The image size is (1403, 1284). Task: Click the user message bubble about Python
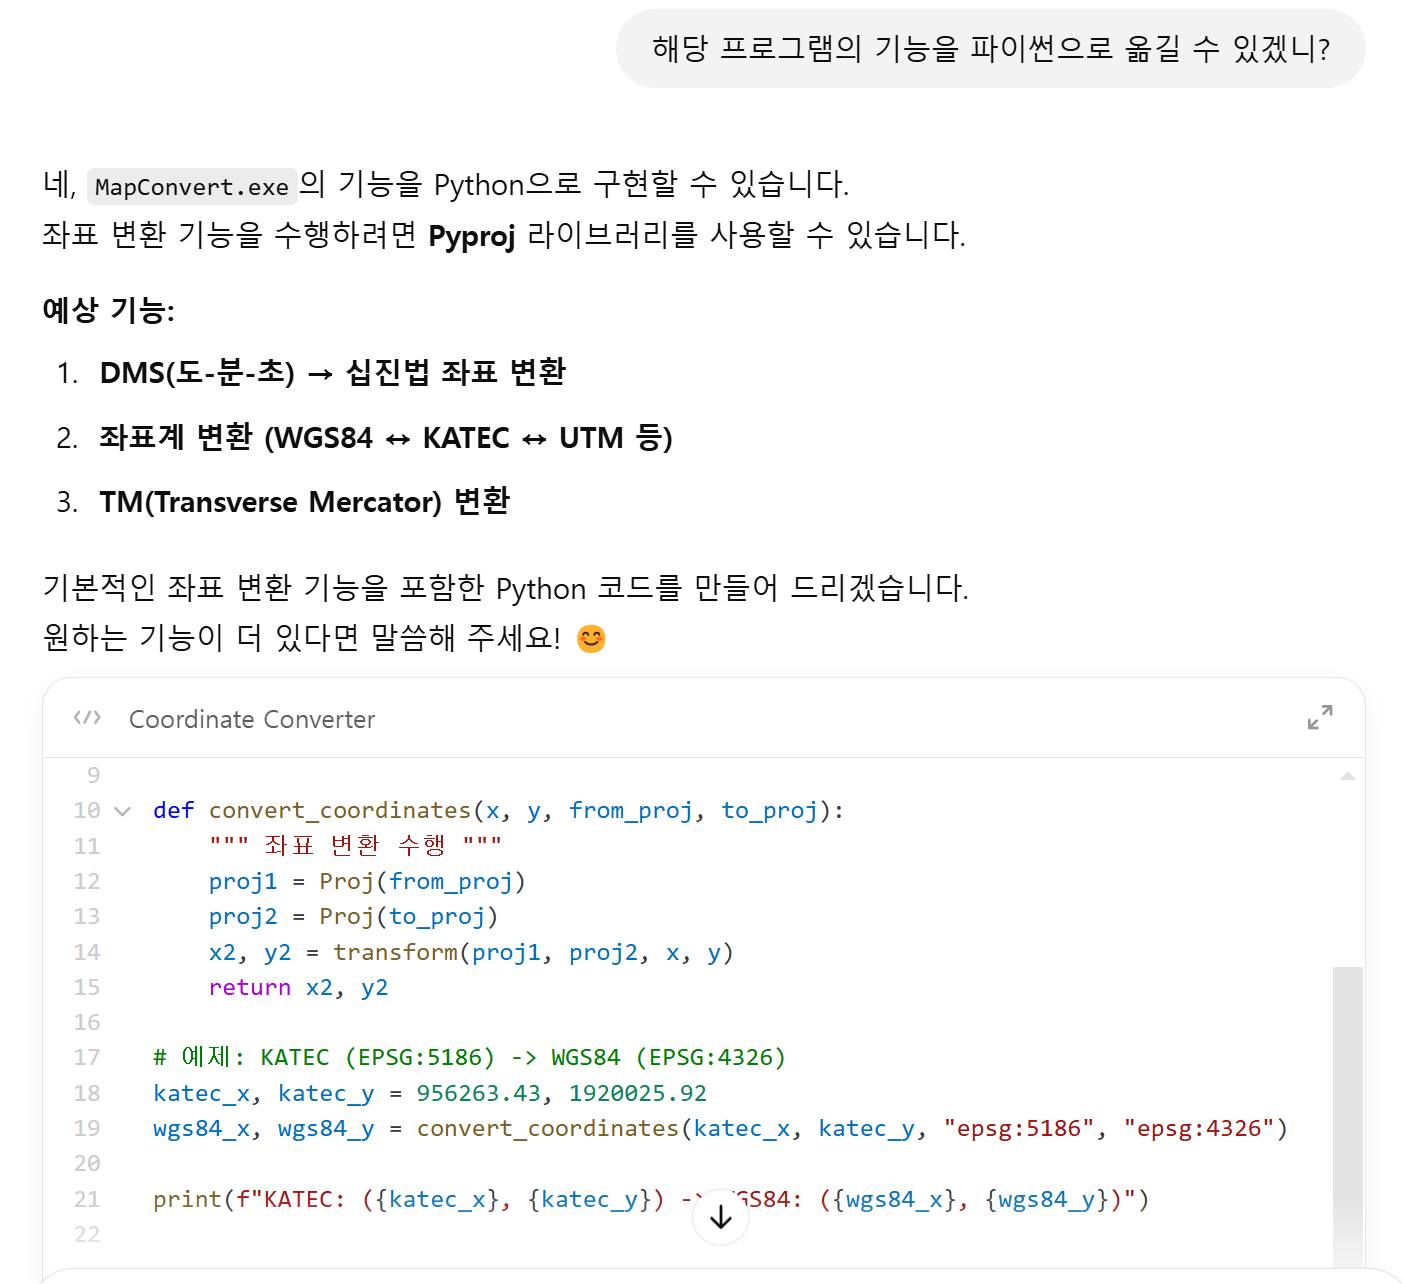click(990, 49)
